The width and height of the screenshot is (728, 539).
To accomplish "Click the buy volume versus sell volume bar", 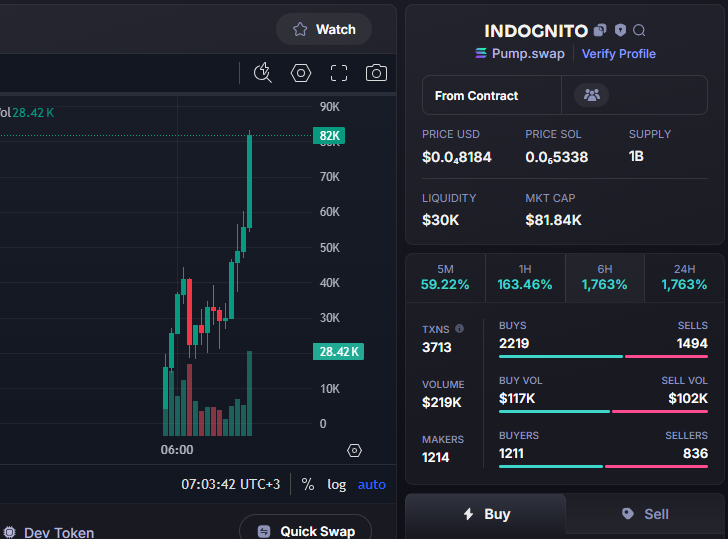I will tap(603, 411).
